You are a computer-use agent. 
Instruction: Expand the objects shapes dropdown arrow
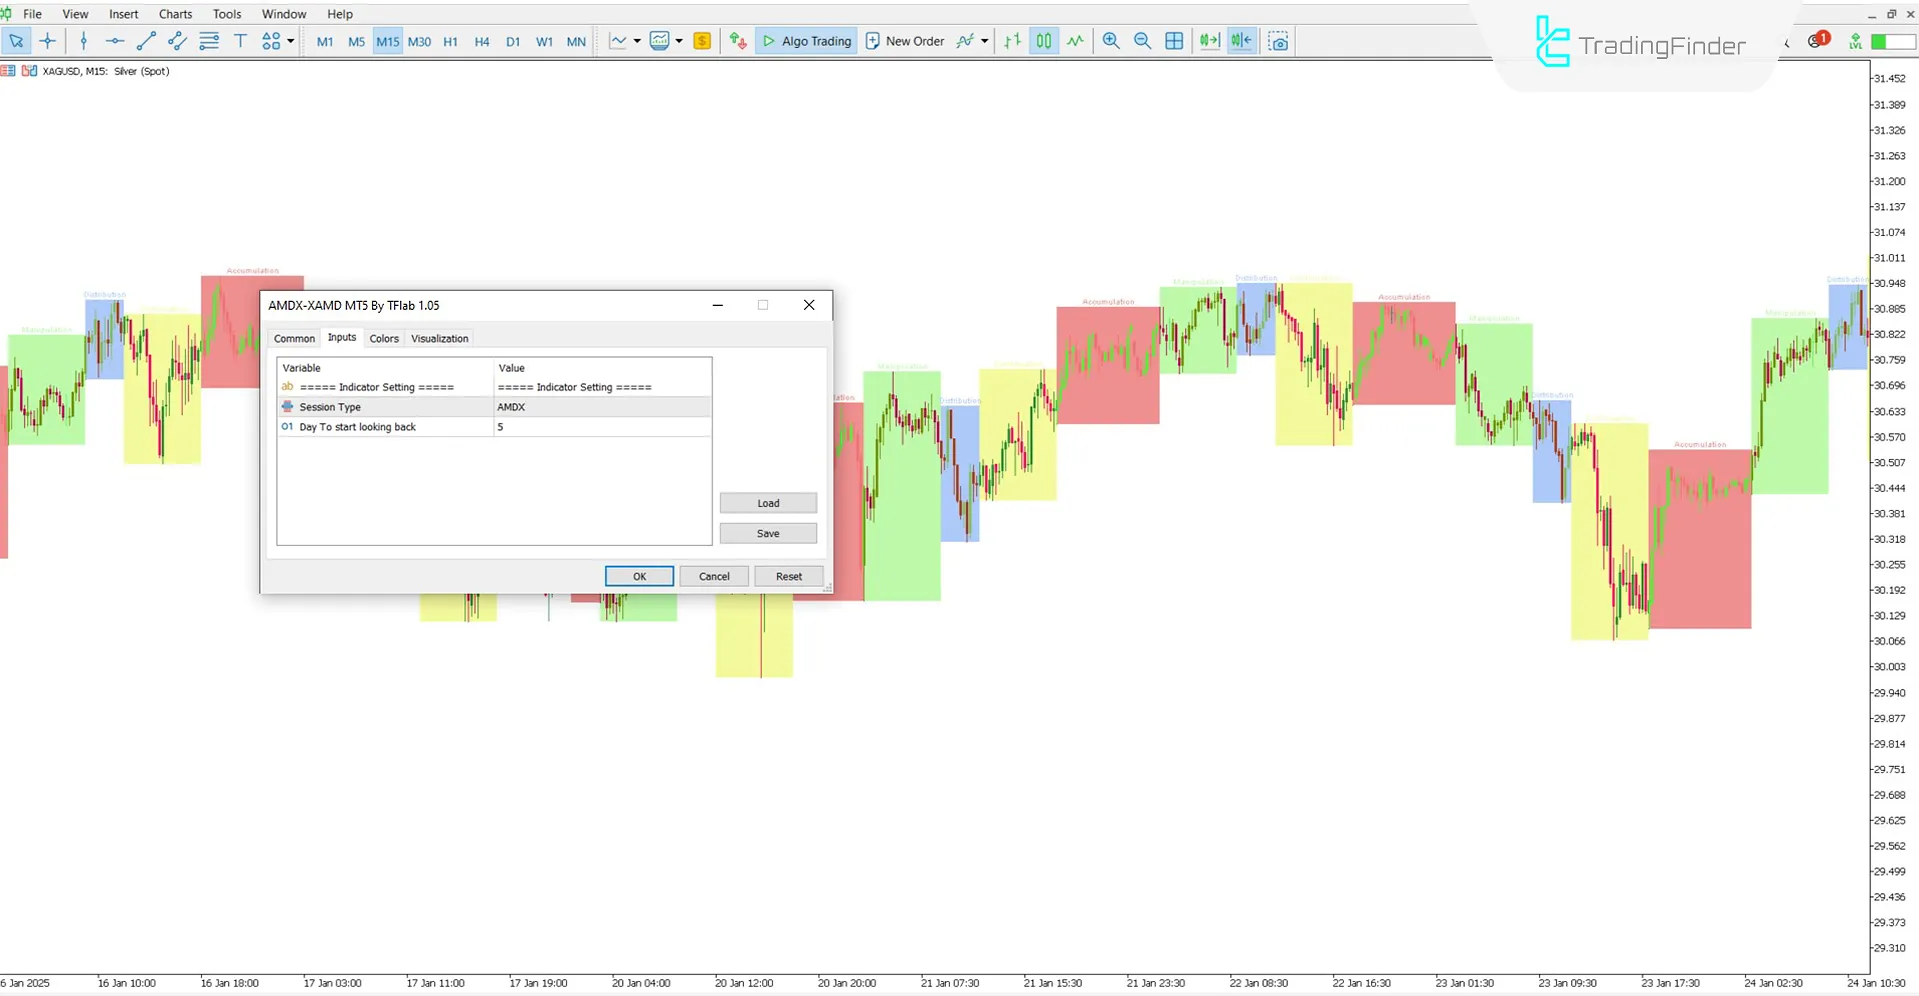click(x=291, y=41)
